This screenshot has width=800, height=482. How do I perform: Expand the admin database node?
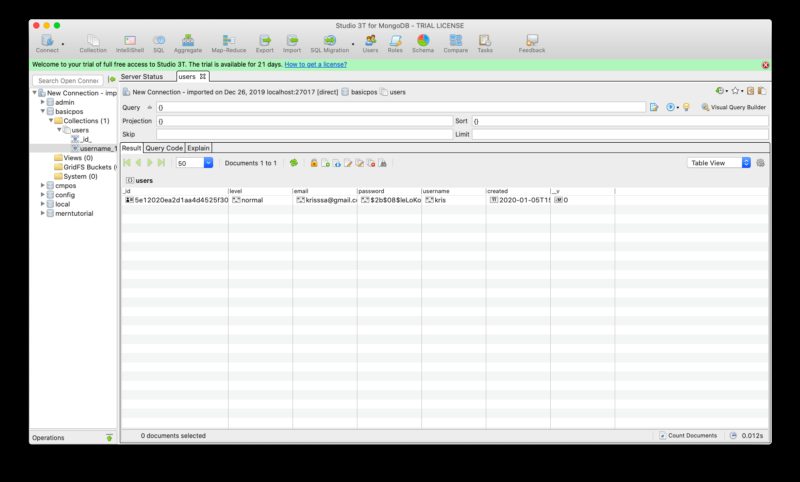click(43, 102)
